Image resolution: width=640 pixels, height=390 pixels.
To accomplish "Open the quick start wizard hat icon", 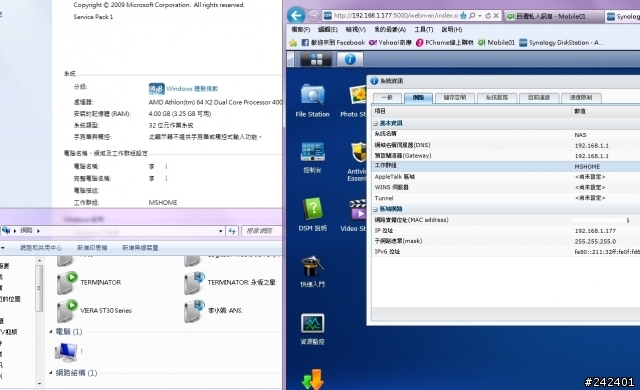I will pos(312,266).
